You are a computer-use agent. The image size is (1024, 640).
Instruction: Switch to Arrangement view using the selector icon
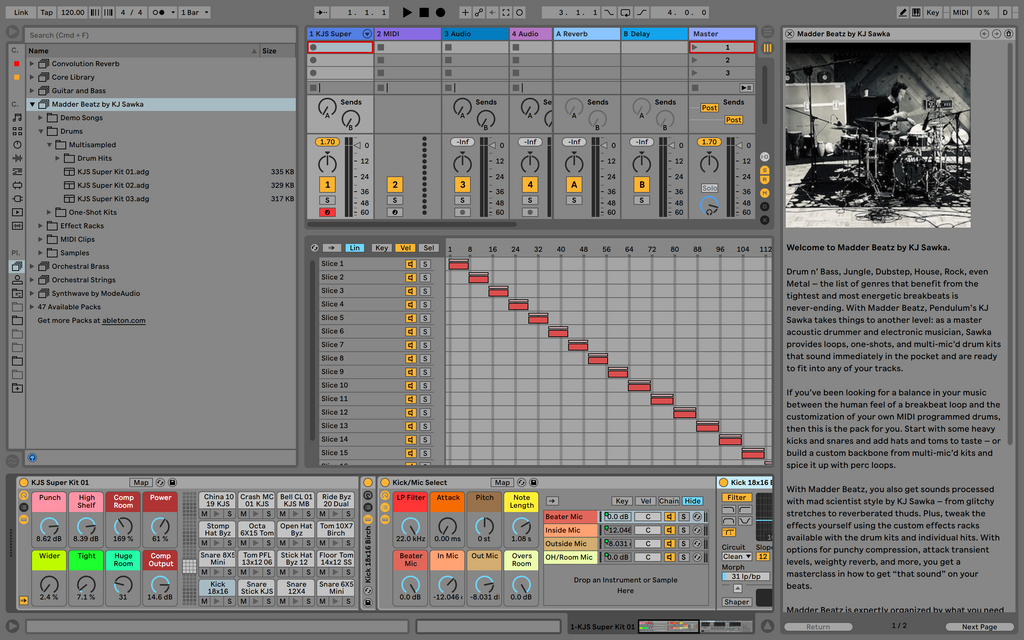click(767, 31)
